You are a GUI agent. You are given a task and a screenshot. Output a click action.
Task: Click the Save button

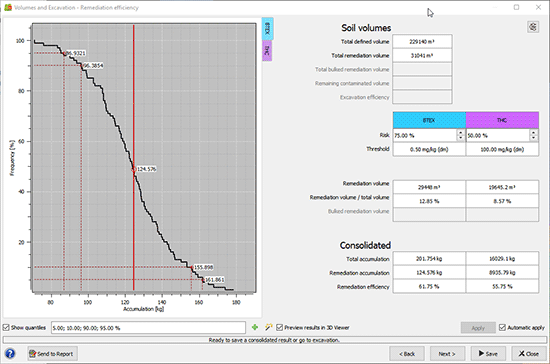pyautogui.click(x=488, y=353)
